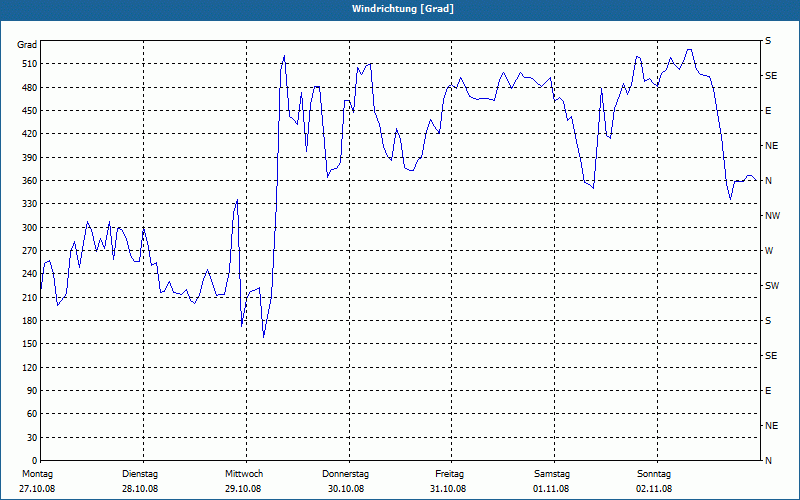Select the 390 value on the degree axis
Image resolution: width=800 pixels, height=500 pixels.
click(29, 158)
